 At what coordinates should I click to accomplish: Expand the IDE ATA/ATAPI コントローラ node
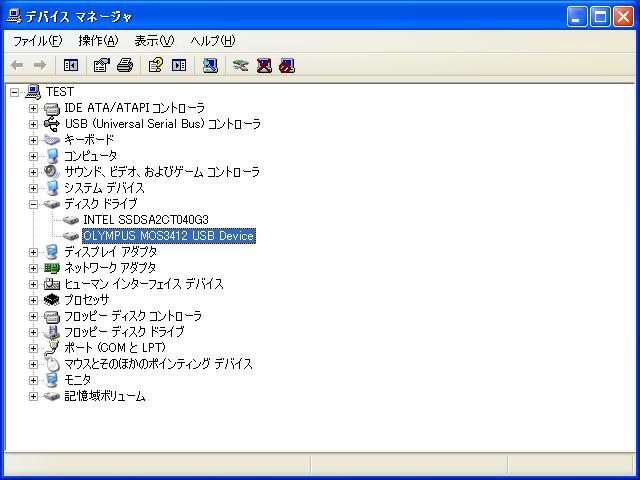pyautogui.click(x=33, y=108)
